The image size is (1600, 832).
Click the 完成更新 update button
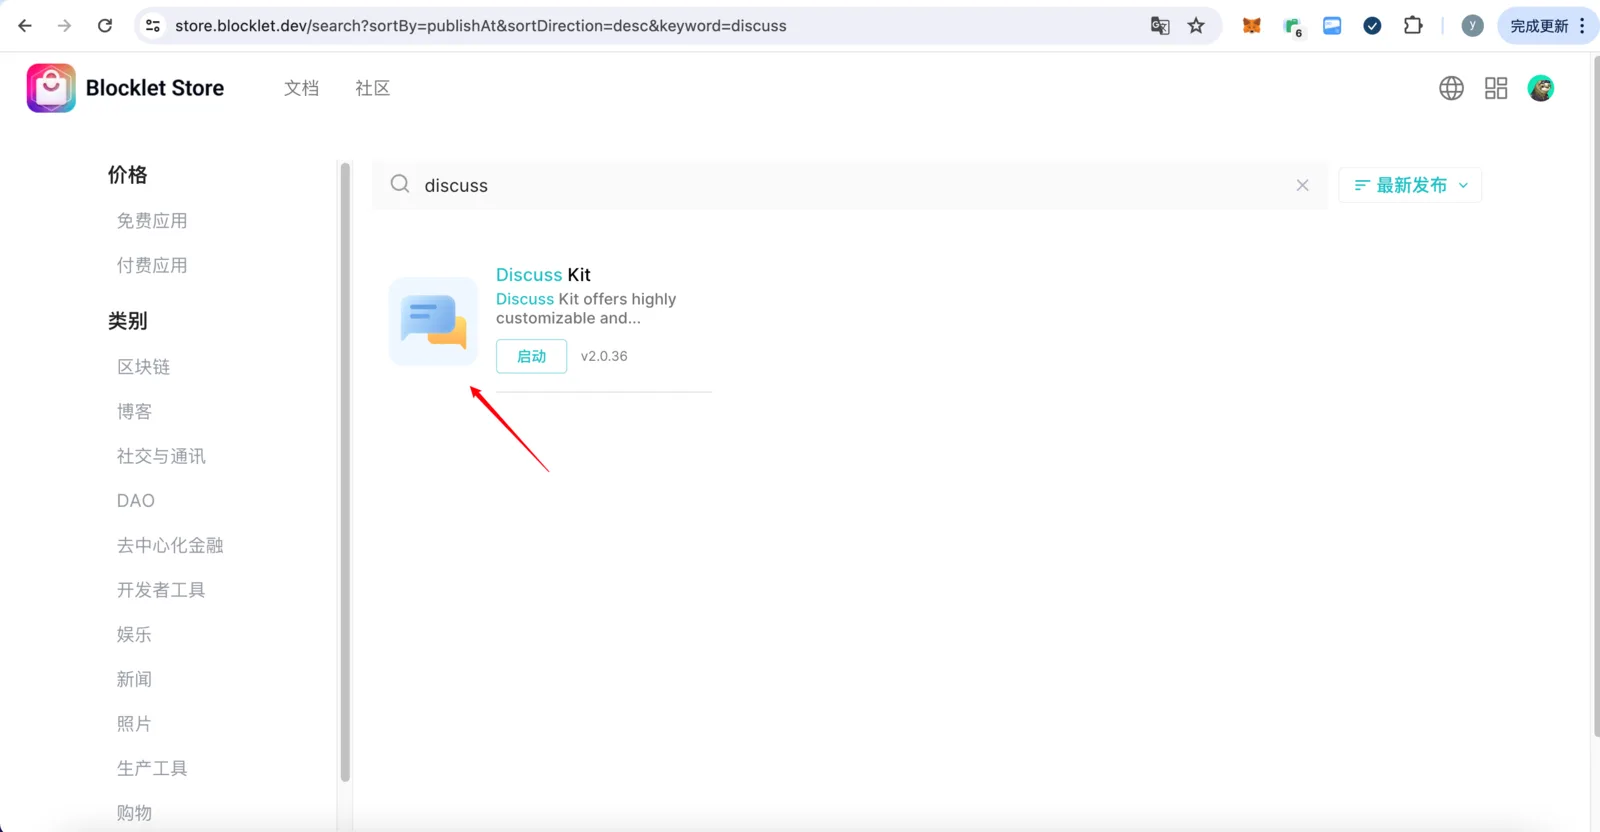1539,26
